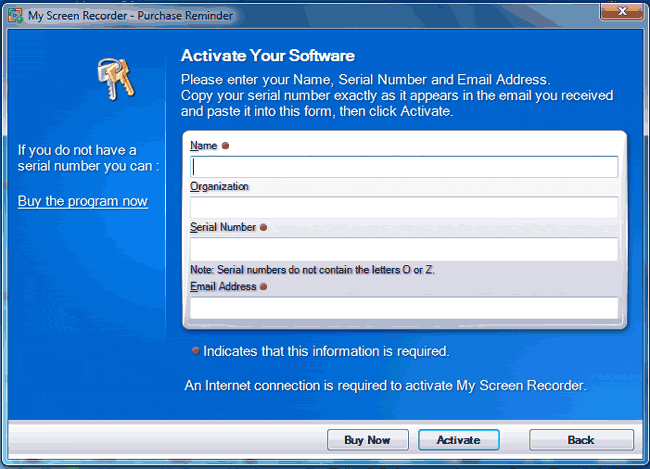Click the required dot beside the Email Address label

[x=263, y=287]
